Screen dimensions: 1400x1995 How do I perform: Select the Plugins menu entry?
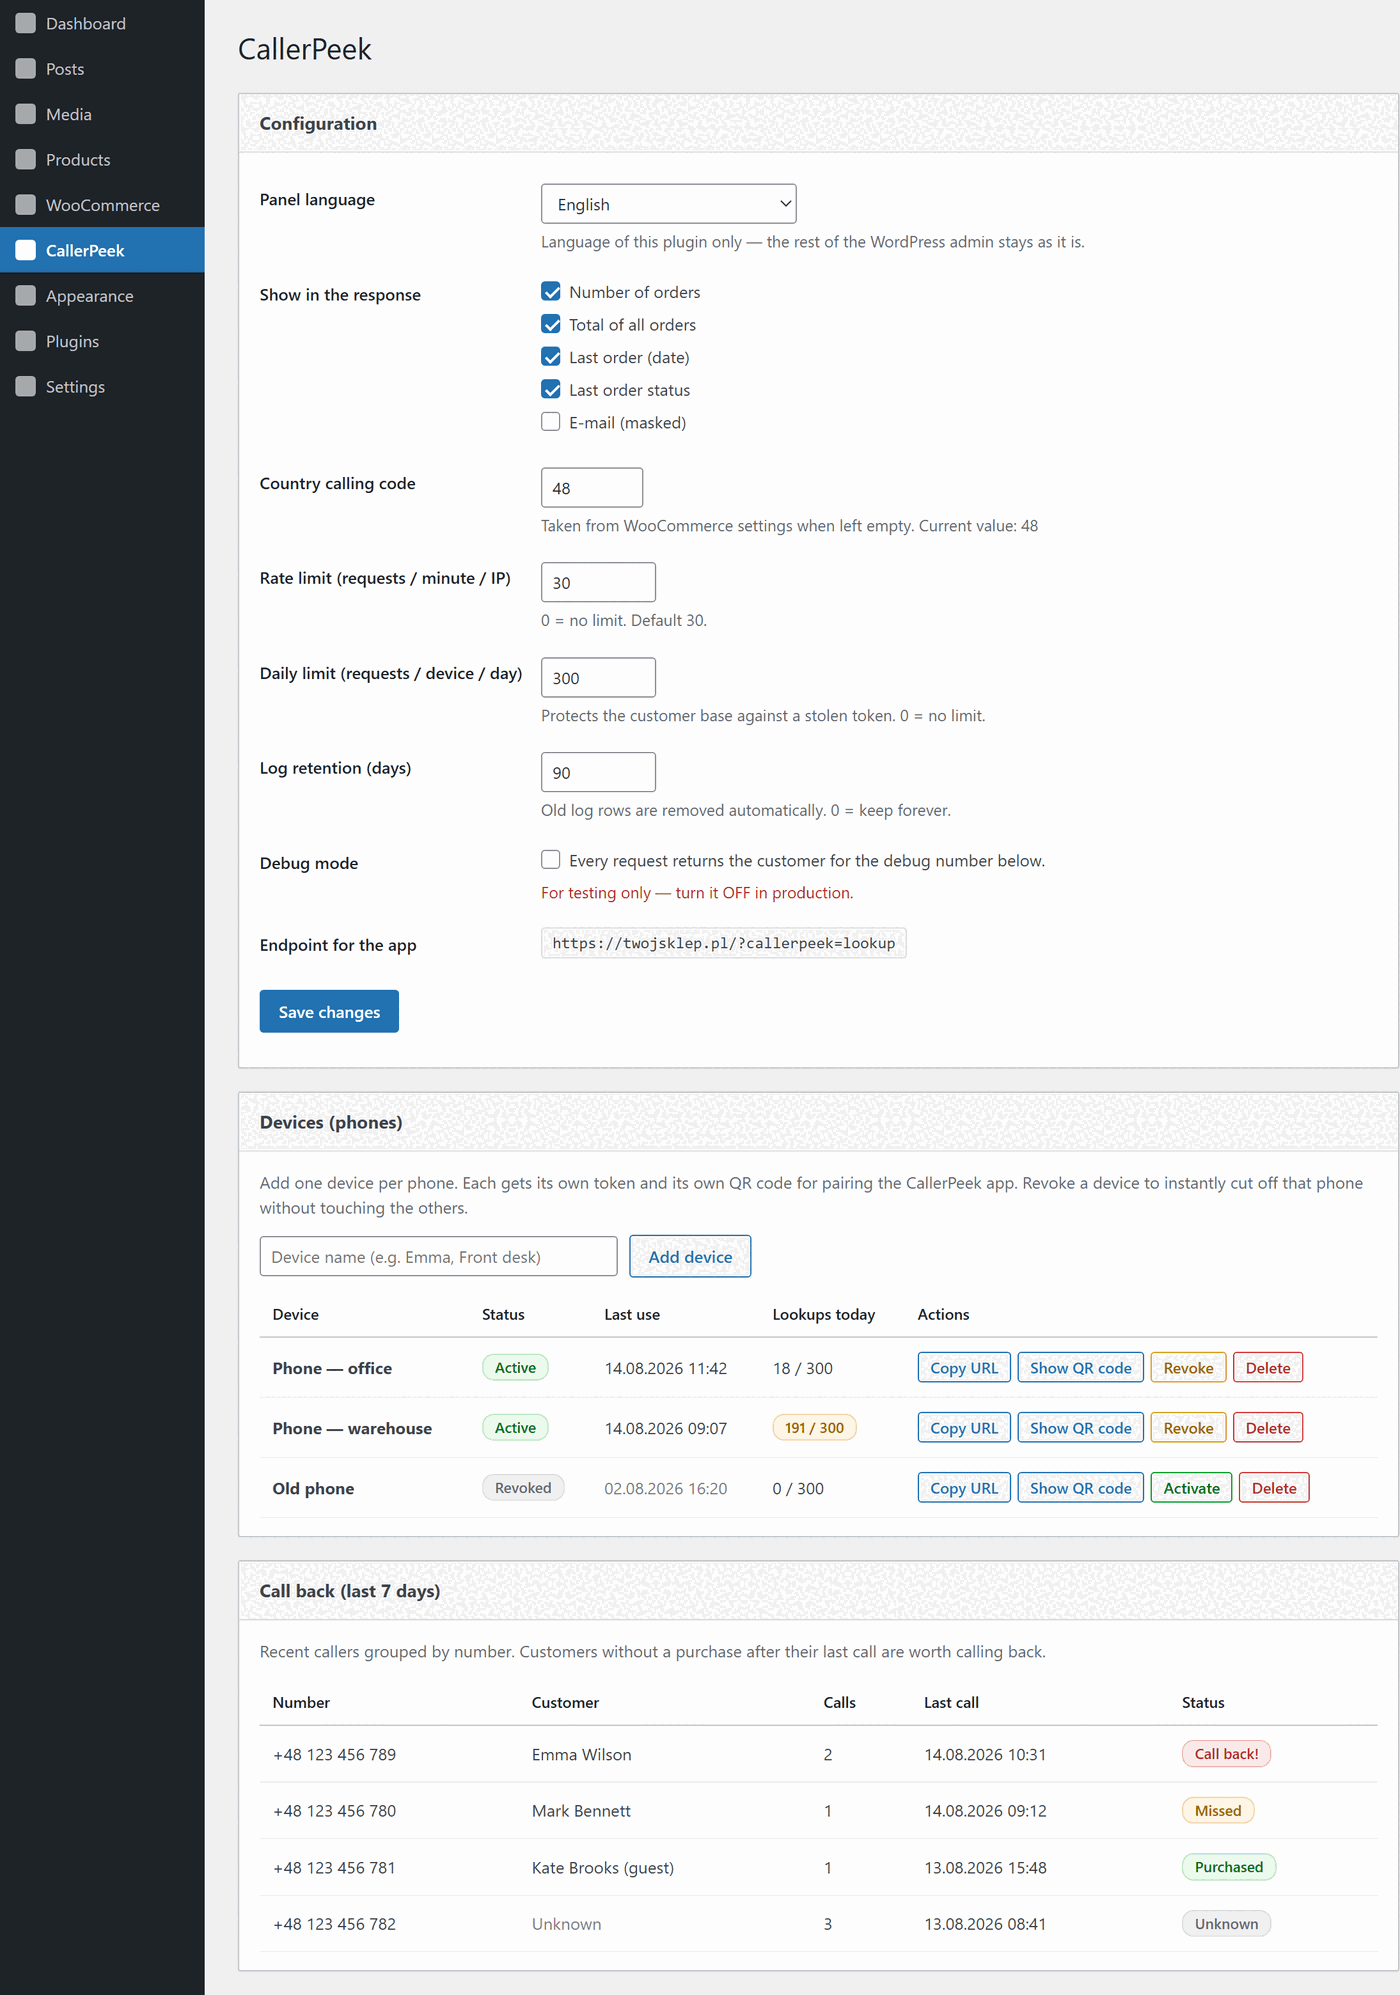tap(102, 341)
